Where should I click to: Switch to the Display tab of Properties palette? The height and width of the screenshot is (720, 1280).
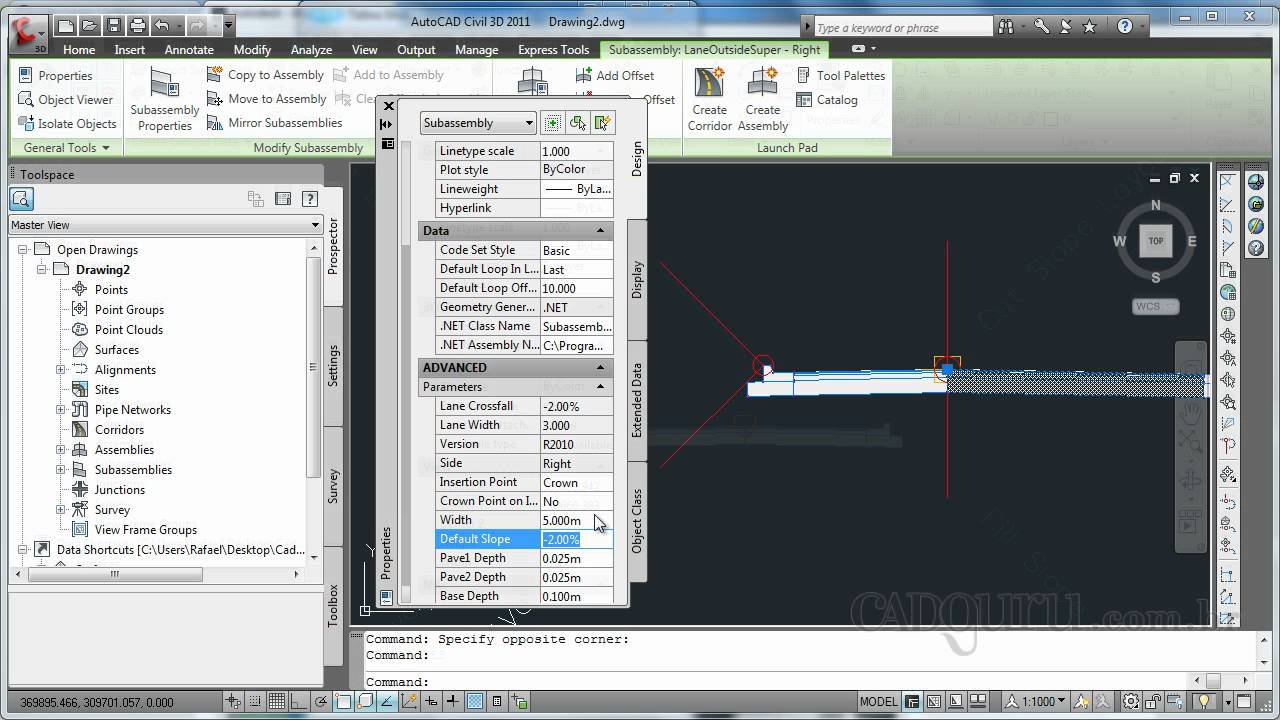tap(637, 280)
